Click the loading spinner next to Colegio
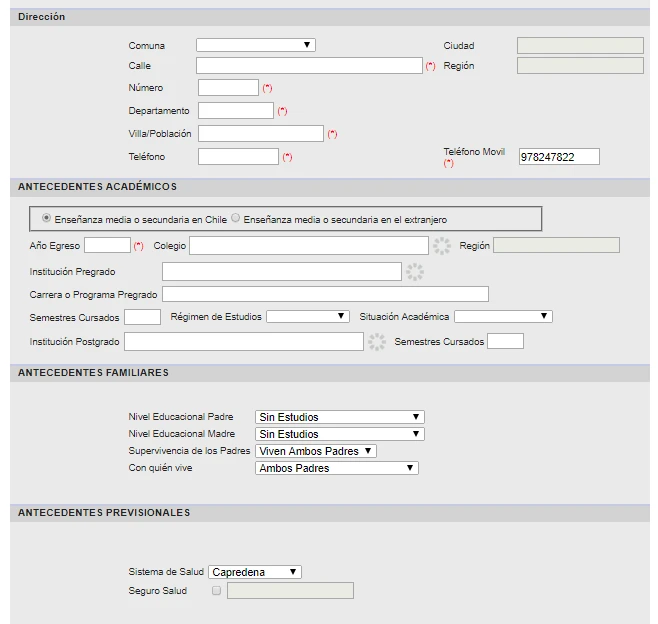The width and height of the screenshot is (658, 624). (442, 246)
